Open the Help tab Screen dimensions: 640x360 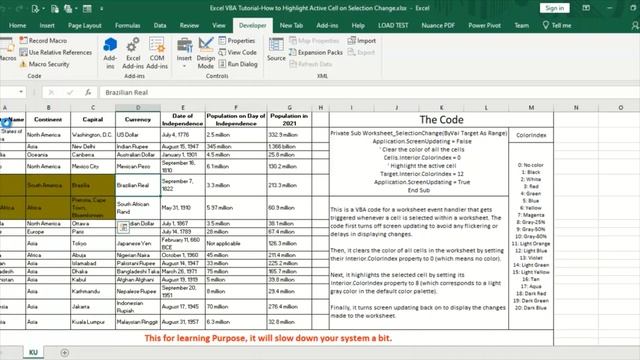[x=358, y=25]
